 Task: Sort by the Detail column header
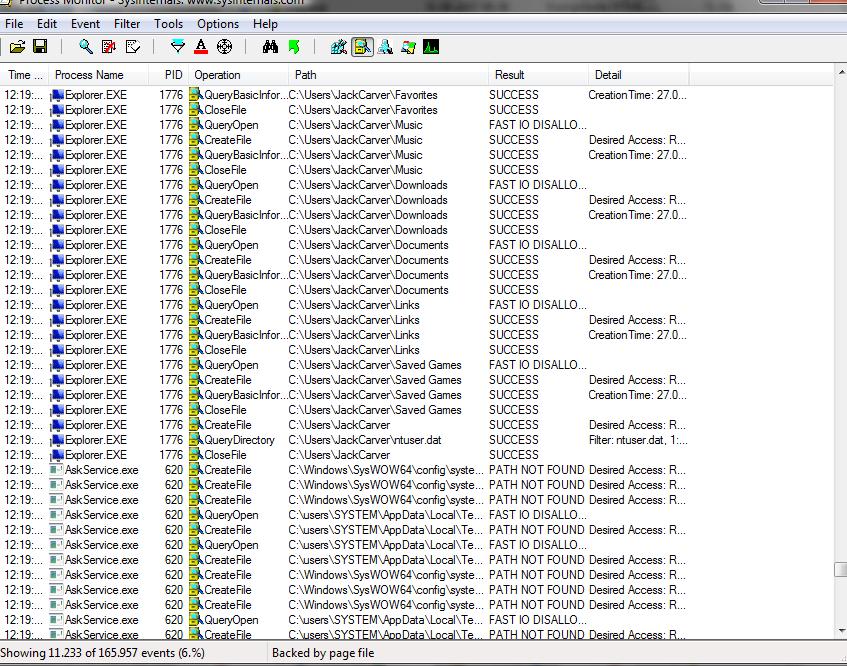coord(639,75)
